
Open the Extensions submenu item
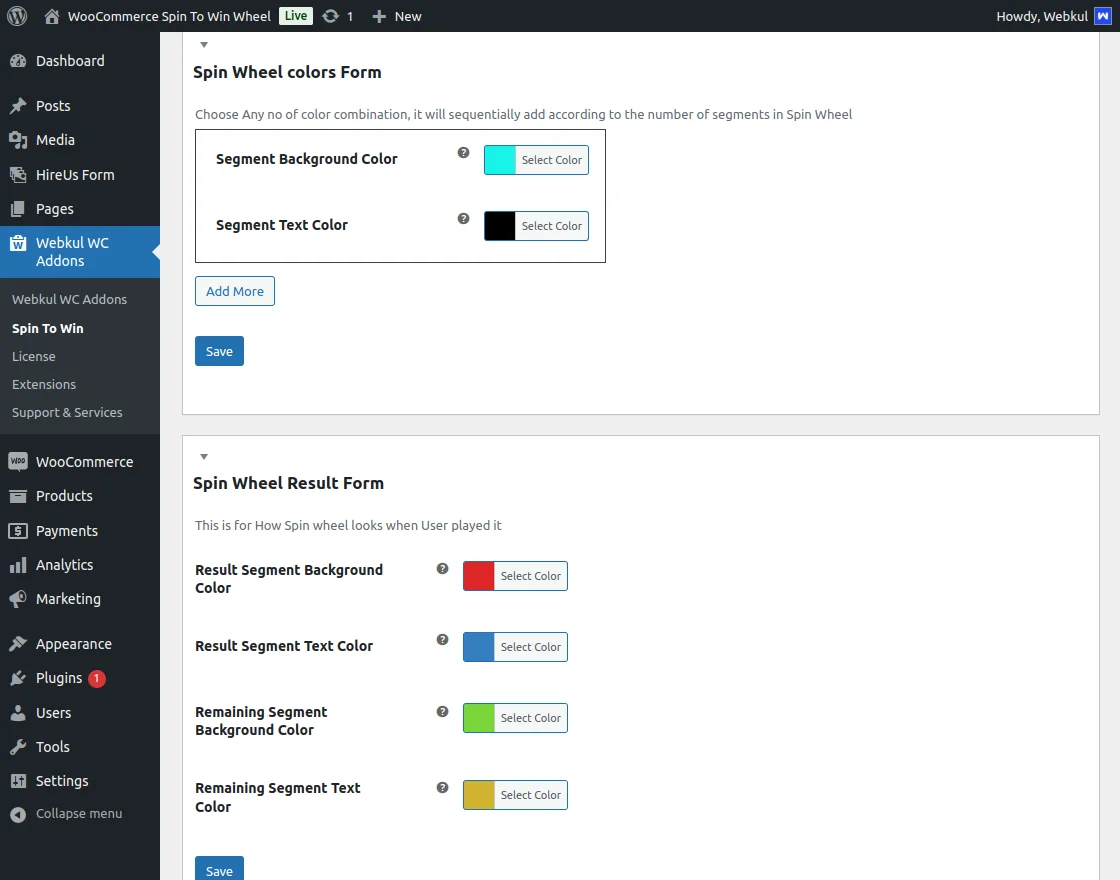(x=44, y=384)
